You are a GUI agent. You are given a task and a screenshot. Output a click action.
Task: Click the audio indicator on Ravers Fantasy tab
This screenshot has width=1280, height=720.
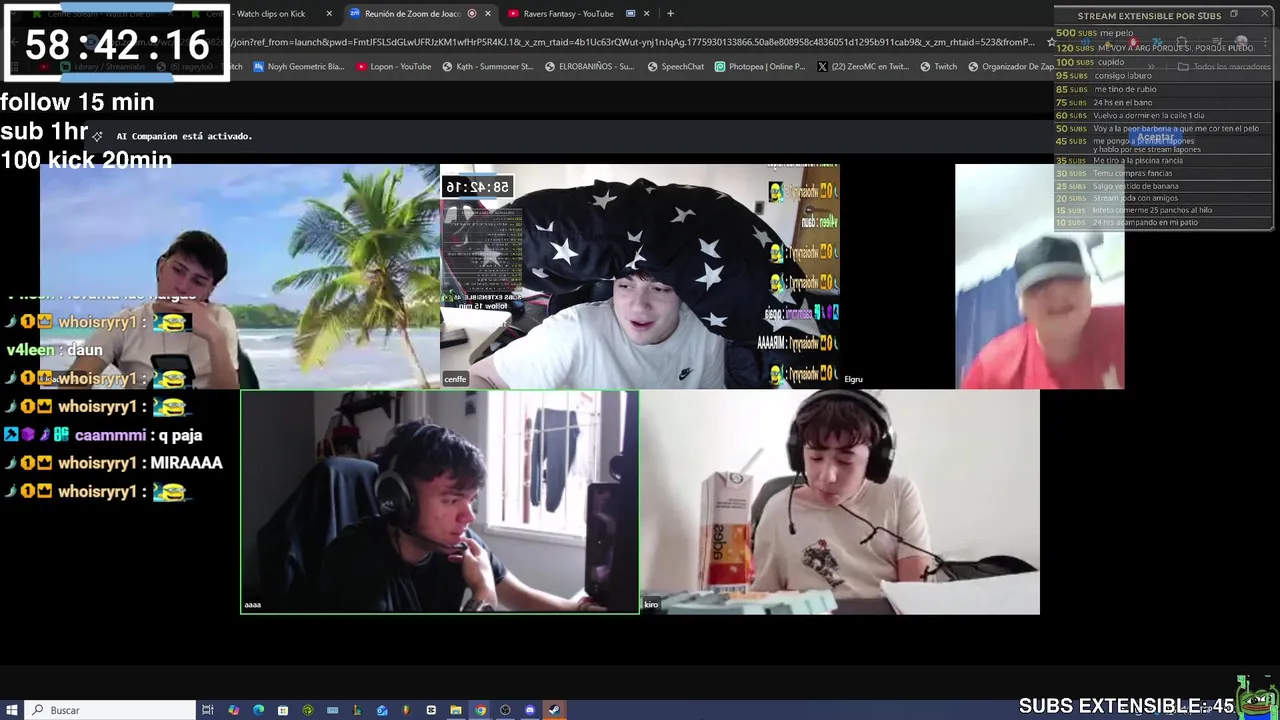pos(630,14)
